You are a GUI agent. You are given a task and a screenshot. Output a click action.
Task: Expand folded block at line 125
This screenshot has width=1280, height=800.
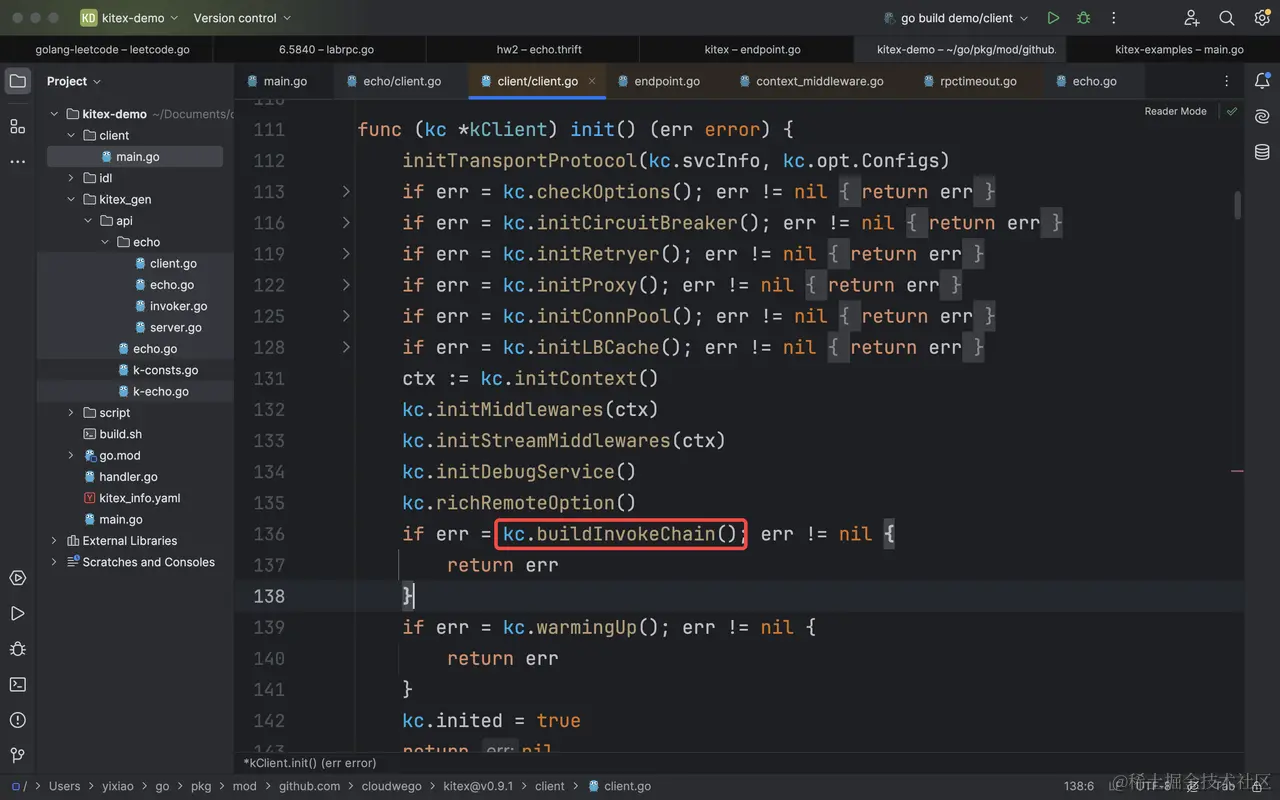(346, 316)
